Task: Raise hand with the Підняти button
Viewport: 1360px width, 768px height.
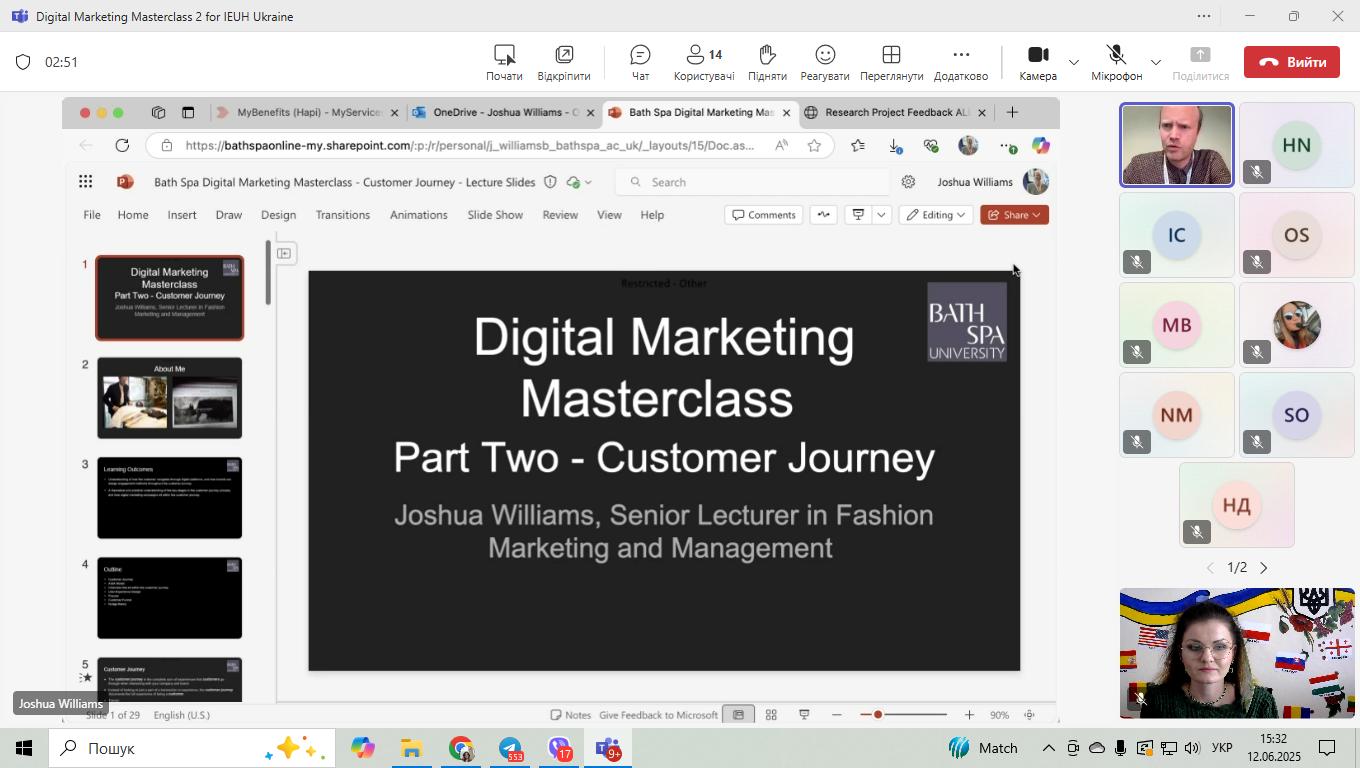Action: coord(767,62)
